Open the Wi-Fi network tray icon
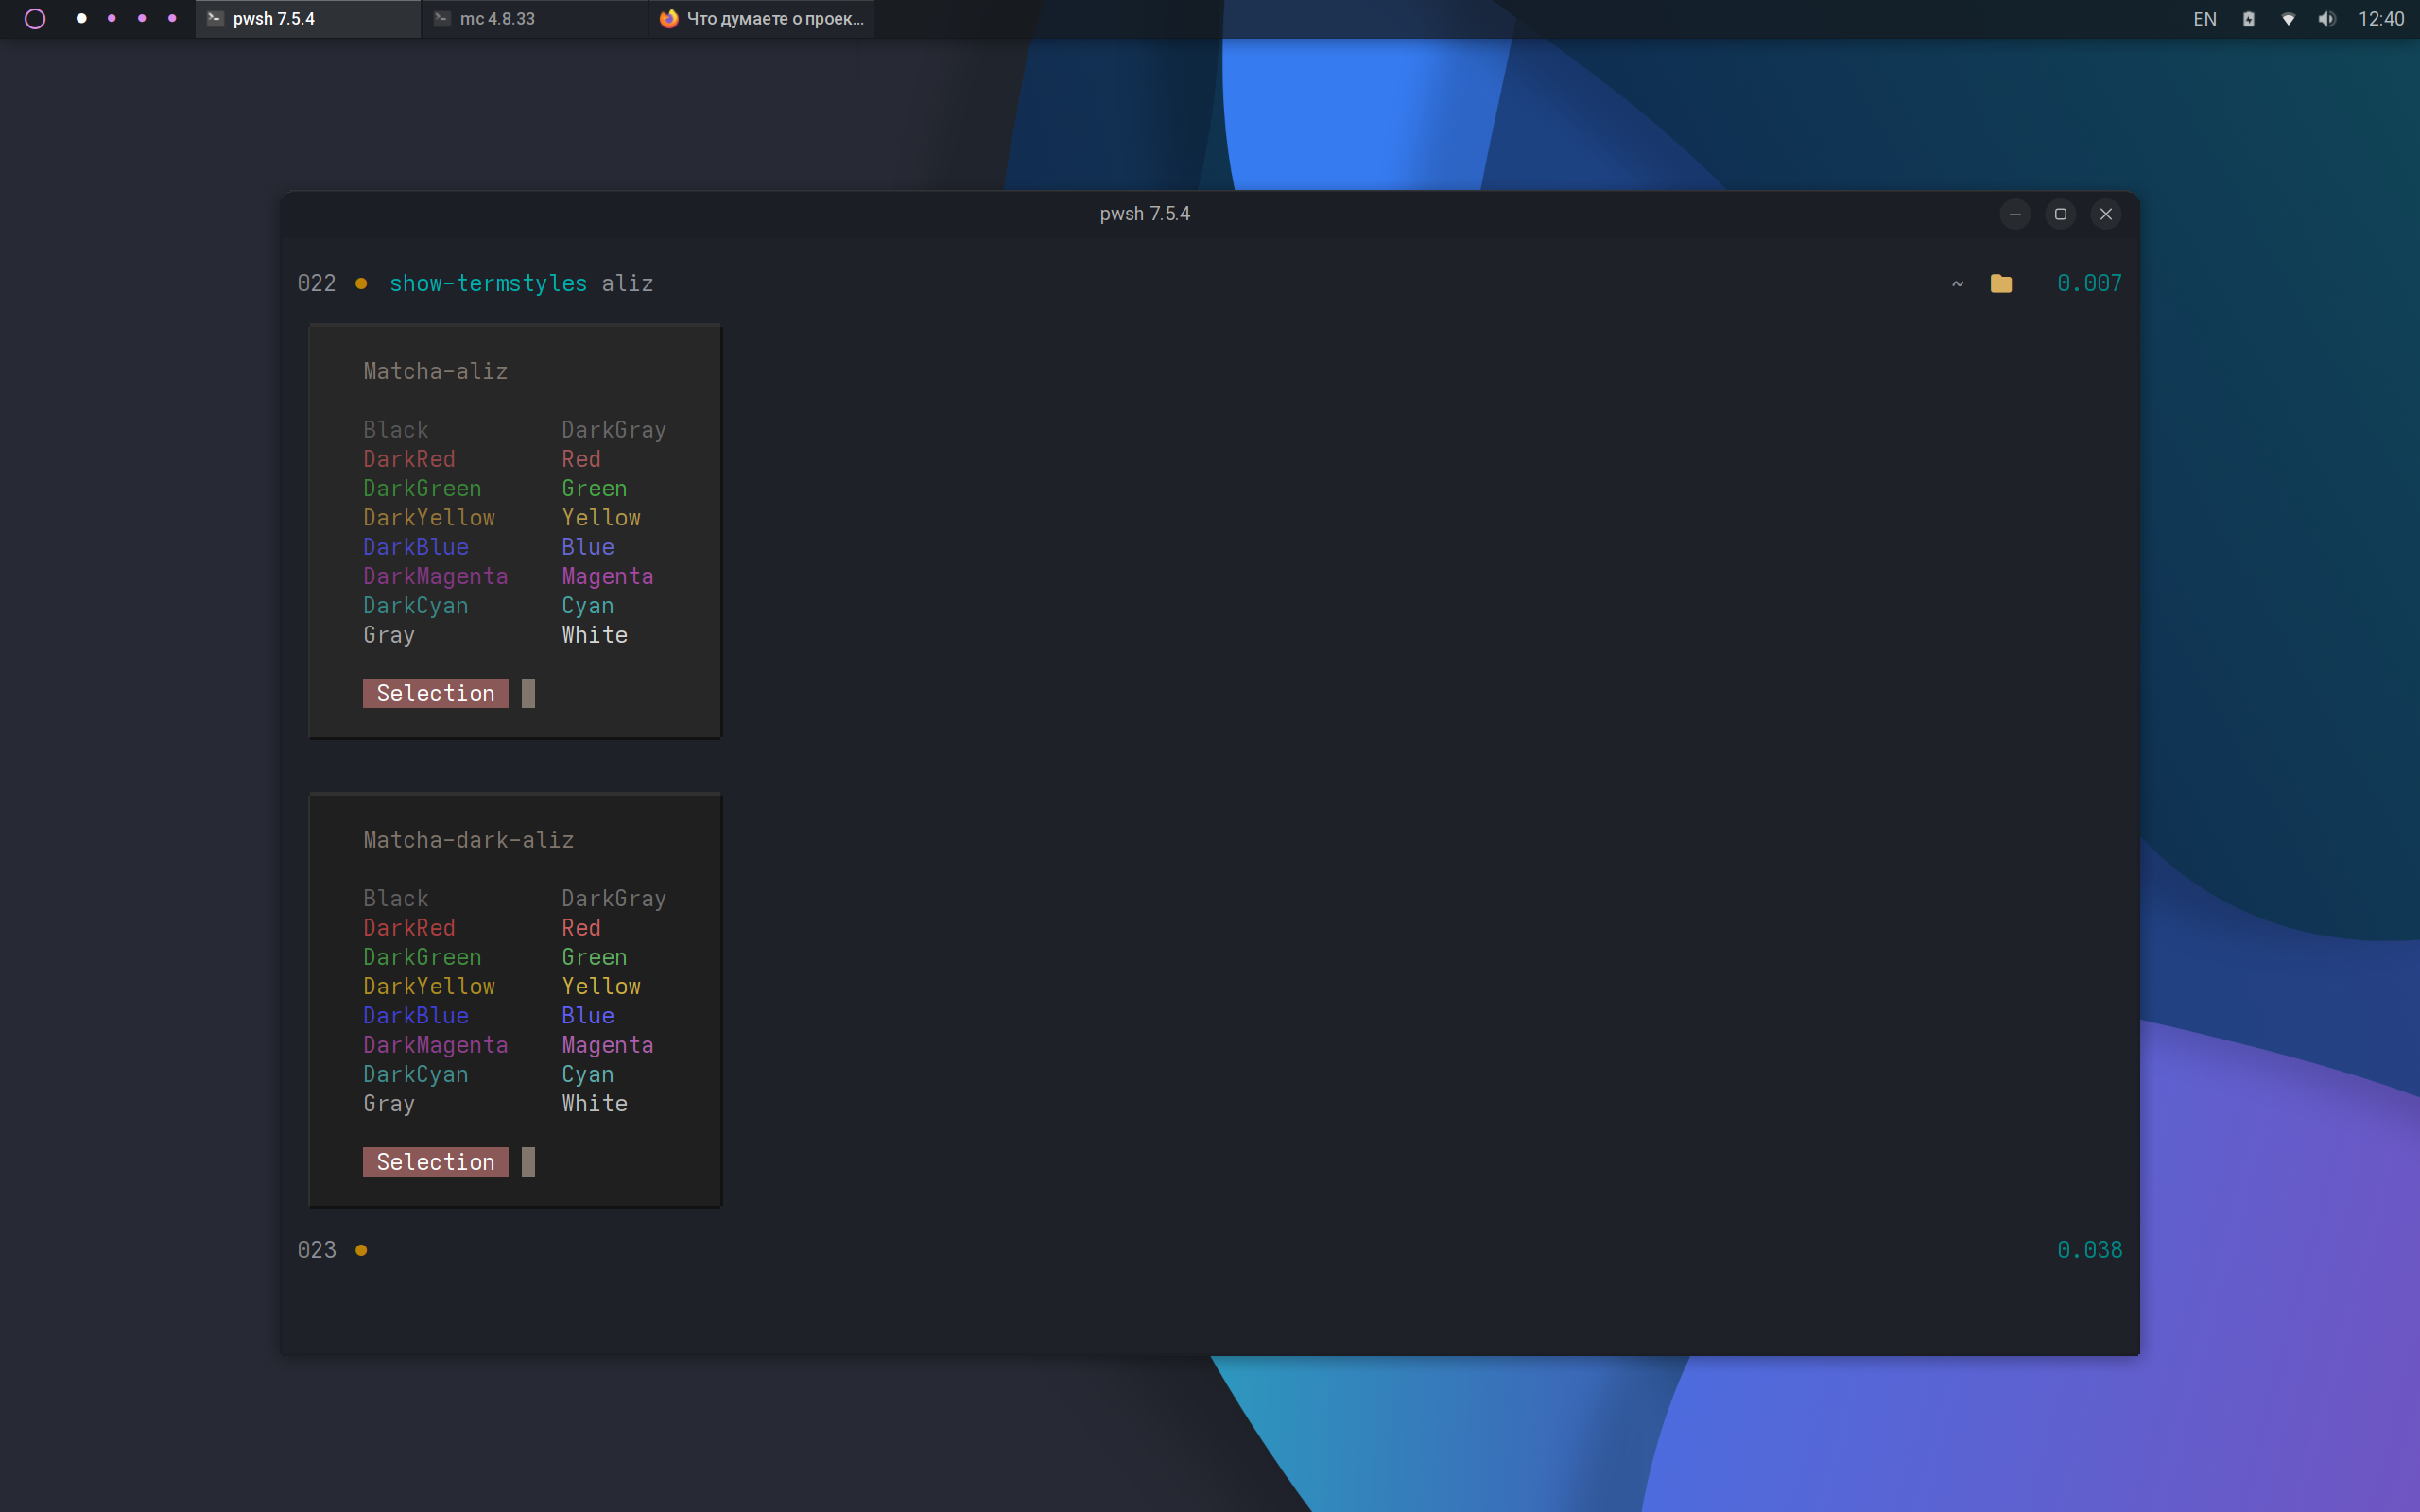This screenshot has width=2420, height=1512. click(x=2287, y=19)
